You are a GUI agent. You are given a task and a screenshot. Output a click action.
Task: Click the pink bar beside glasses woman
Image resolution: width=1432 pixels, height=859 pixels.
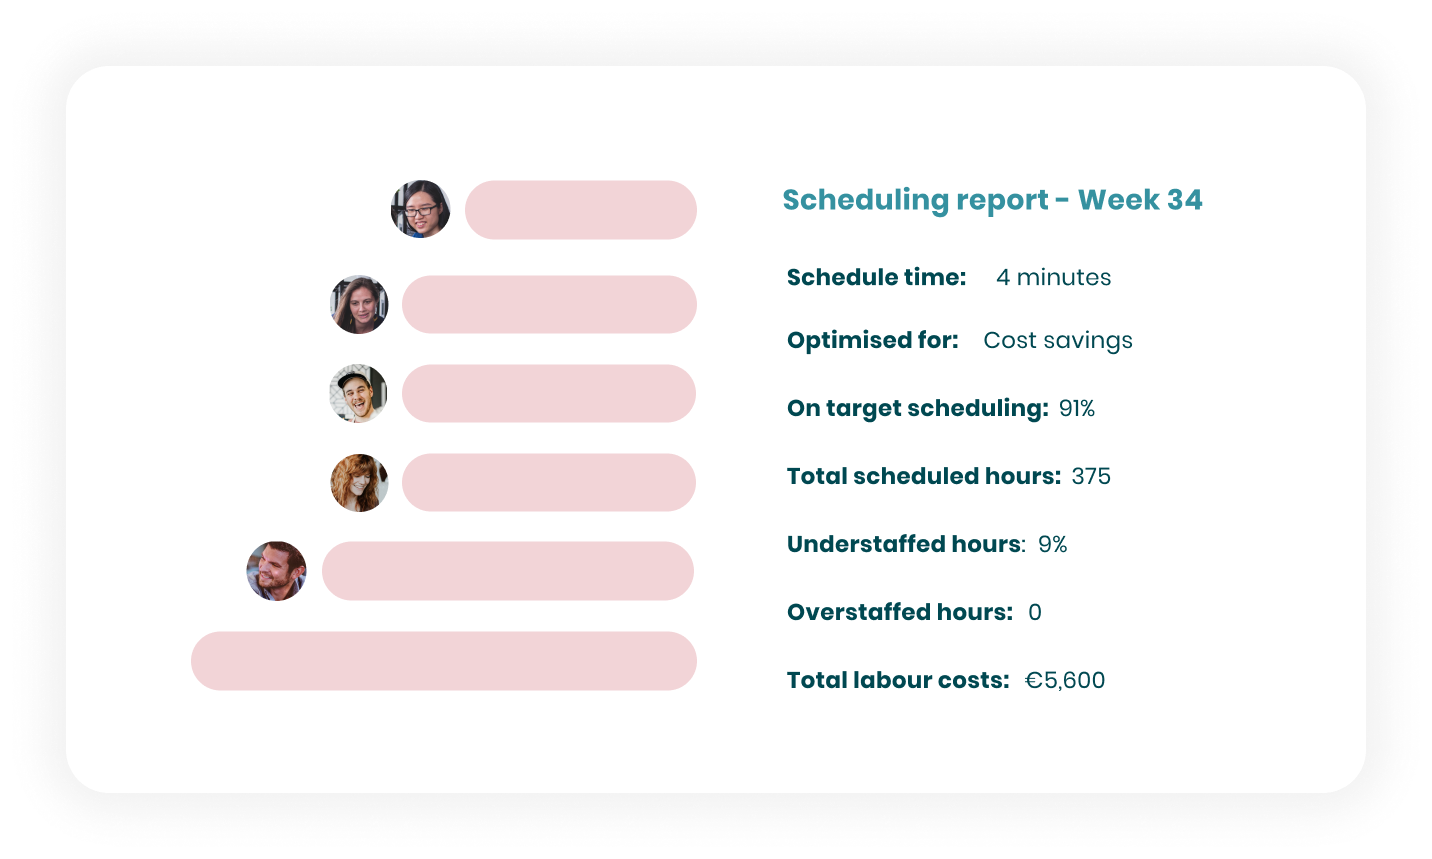coord(580,210)
